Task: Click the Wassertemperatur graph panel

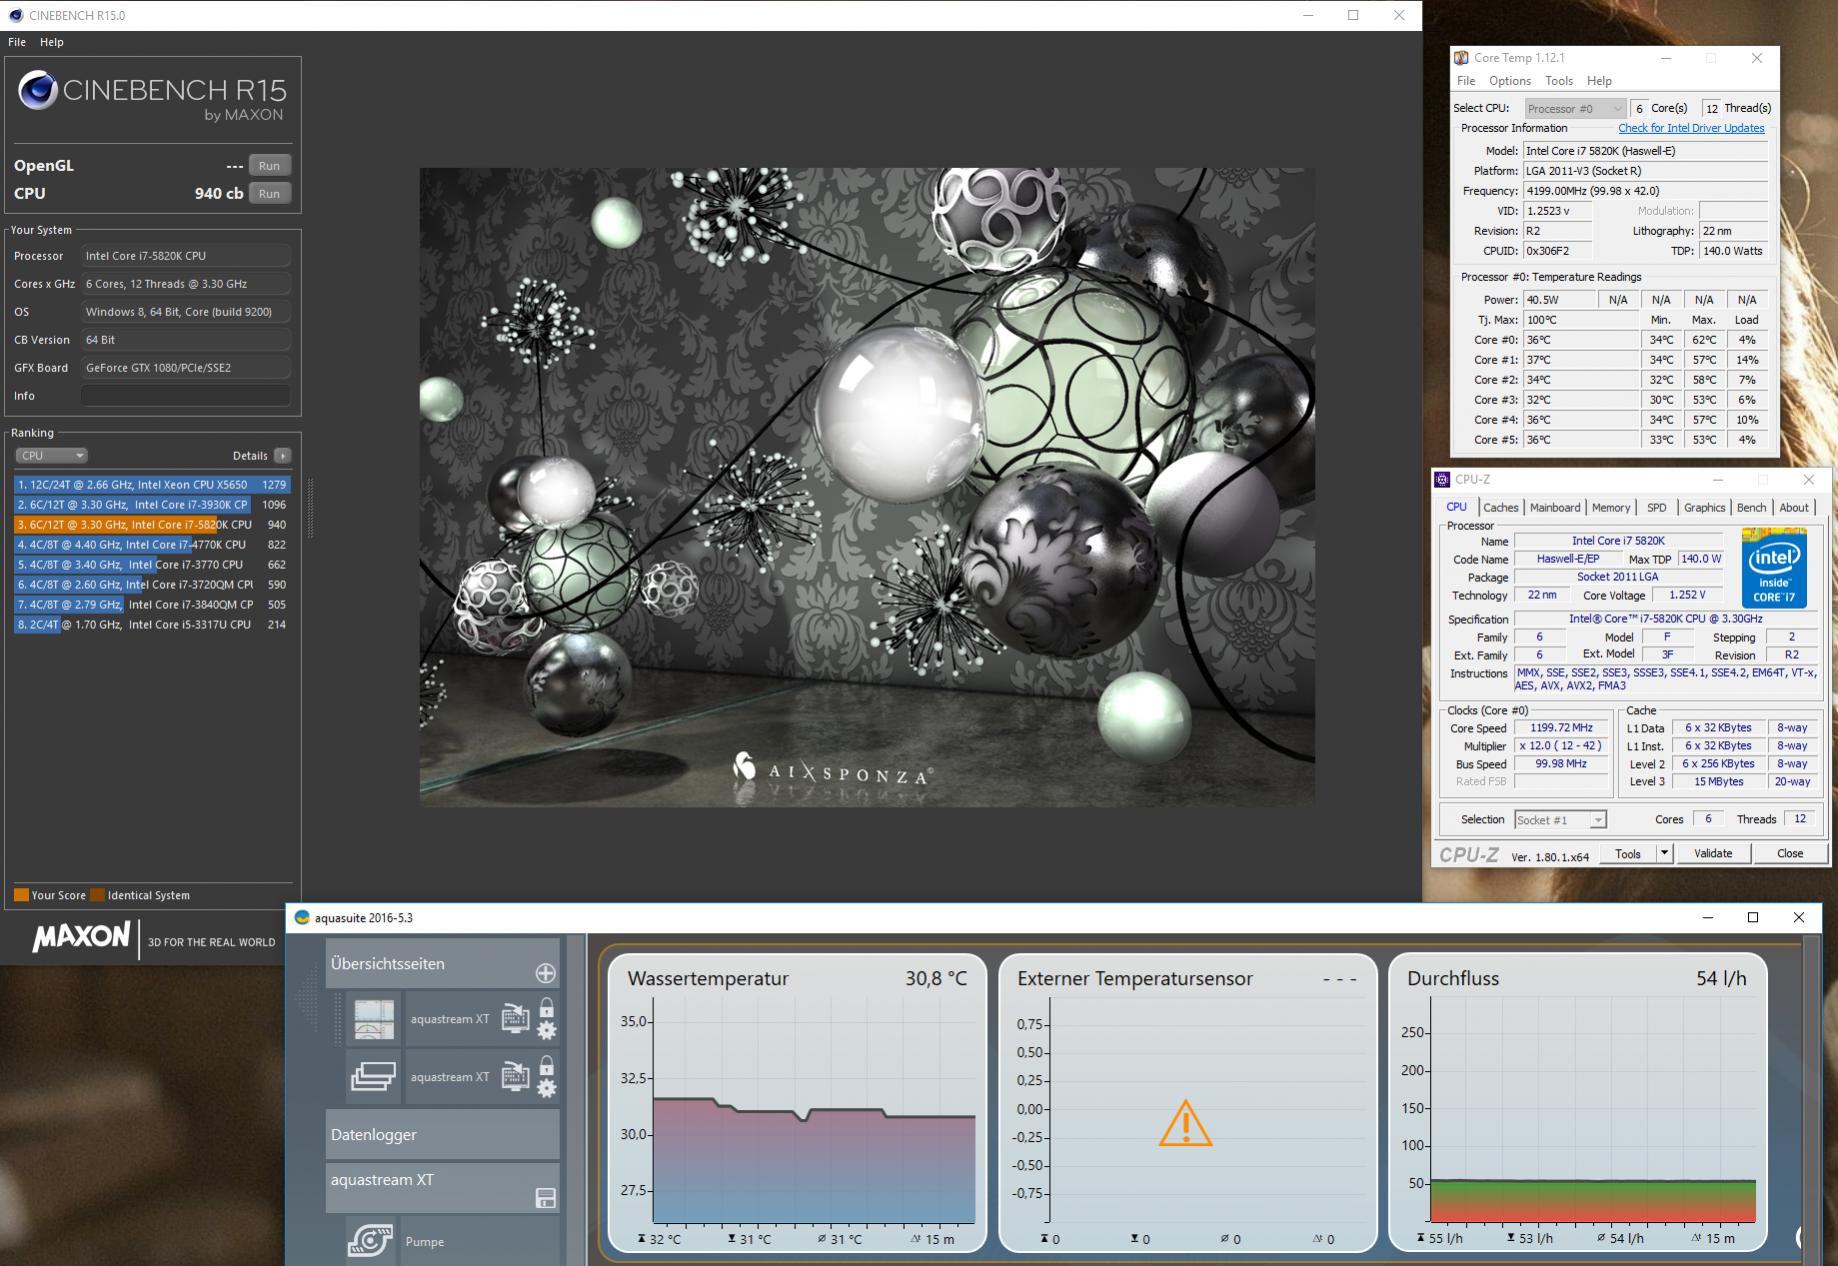Action: (797, 1104)
